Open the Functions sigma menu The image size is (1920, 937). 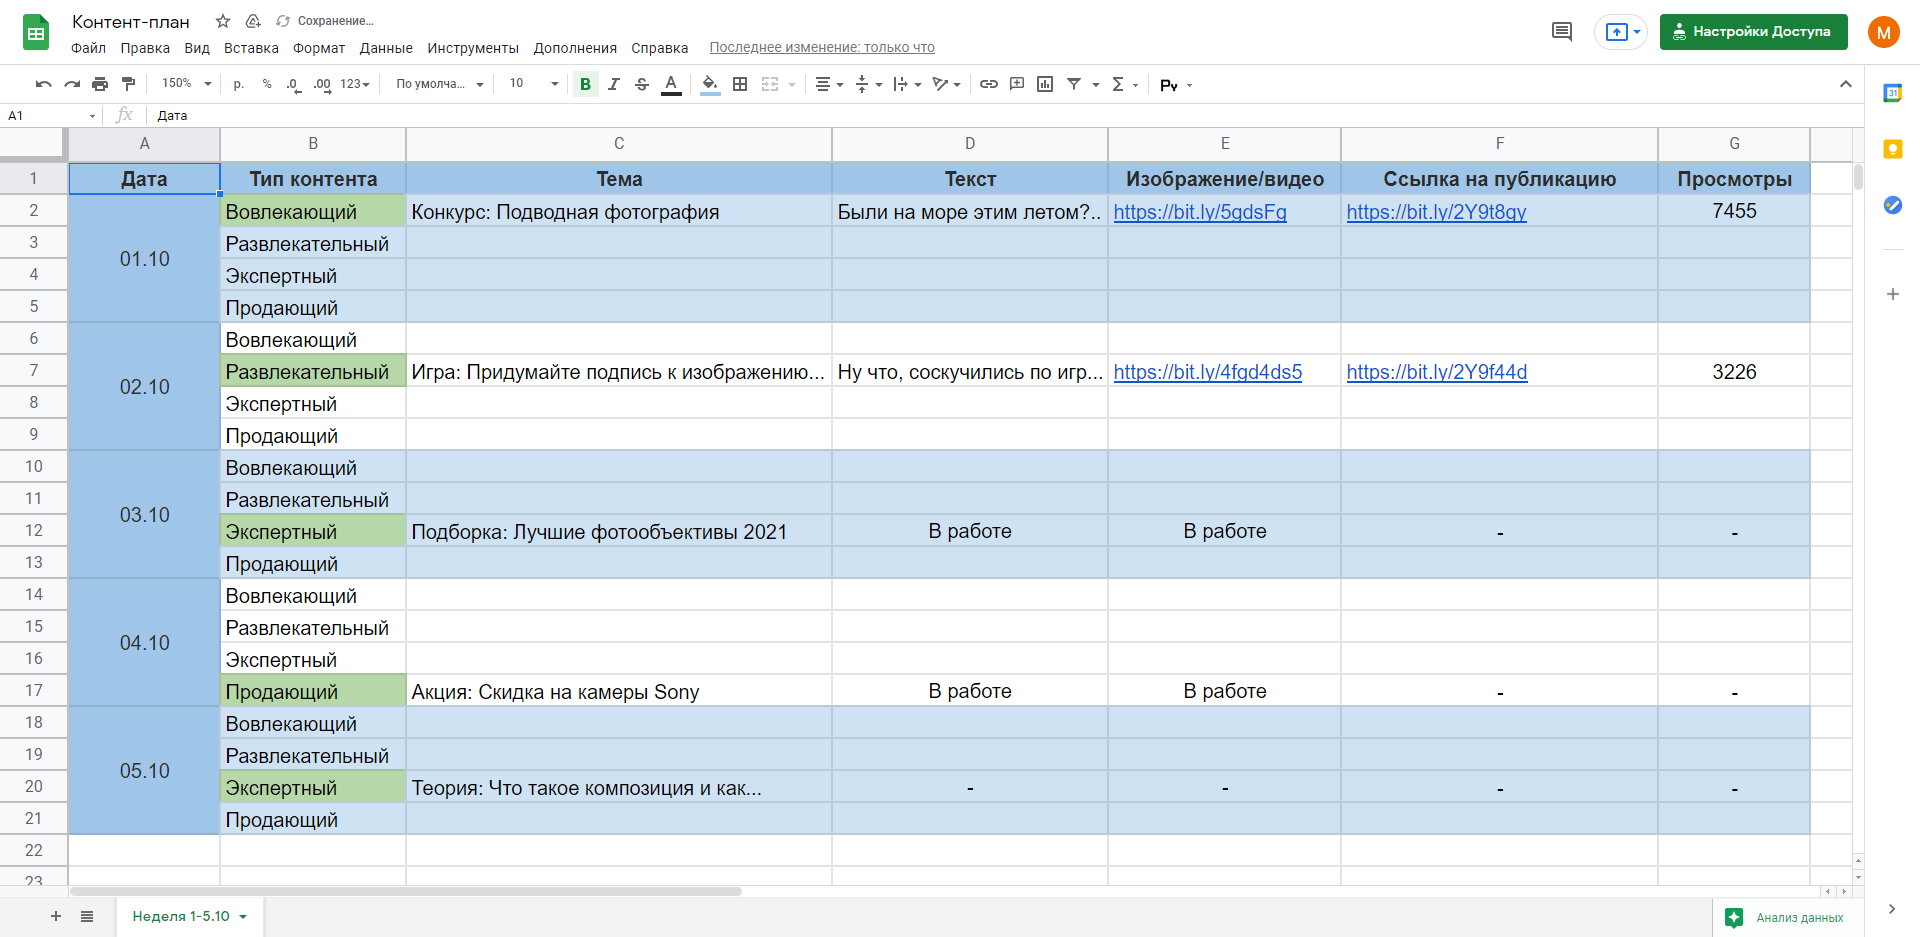click(1125, 84)
